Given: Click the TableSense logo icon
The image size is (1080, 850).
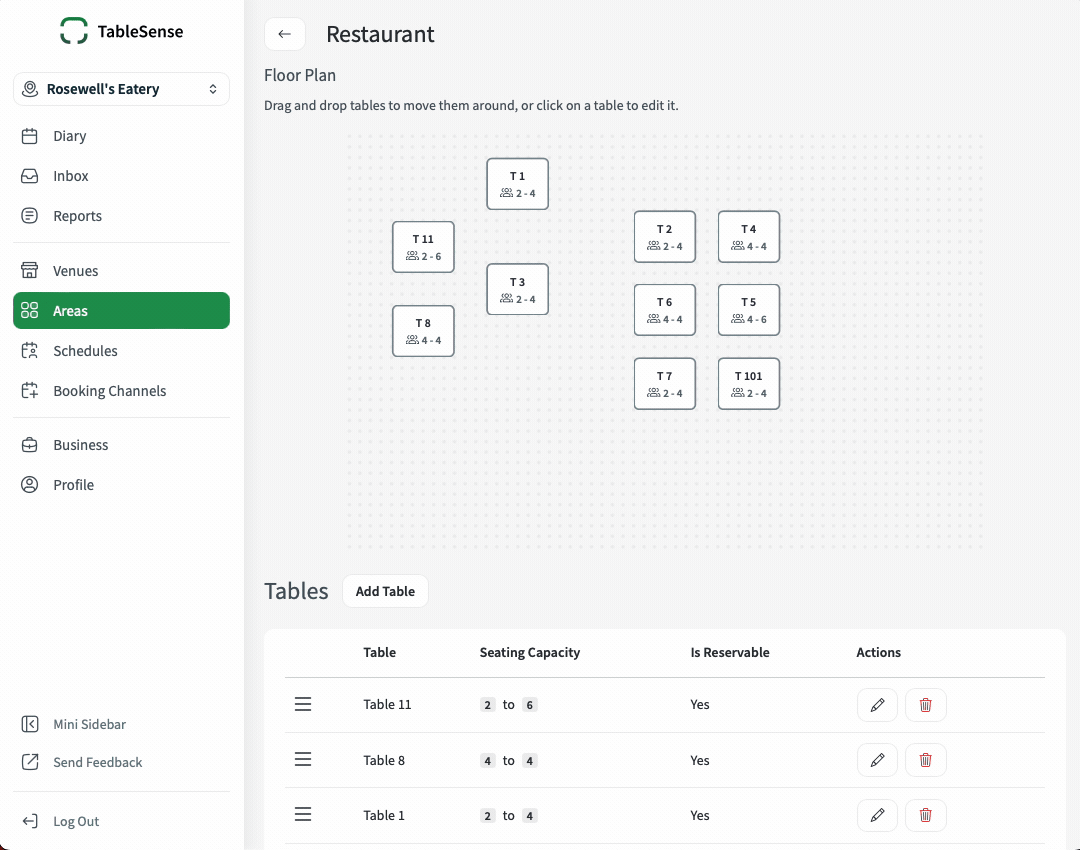Looking at the screenshot, I should pos(74,31).
